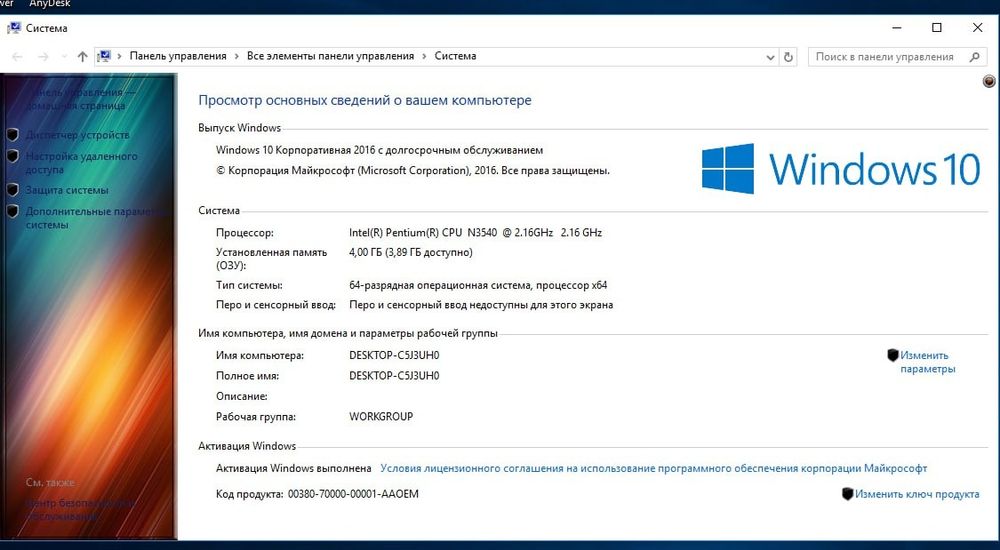Click the Back navigation arrow

(17, 57)
